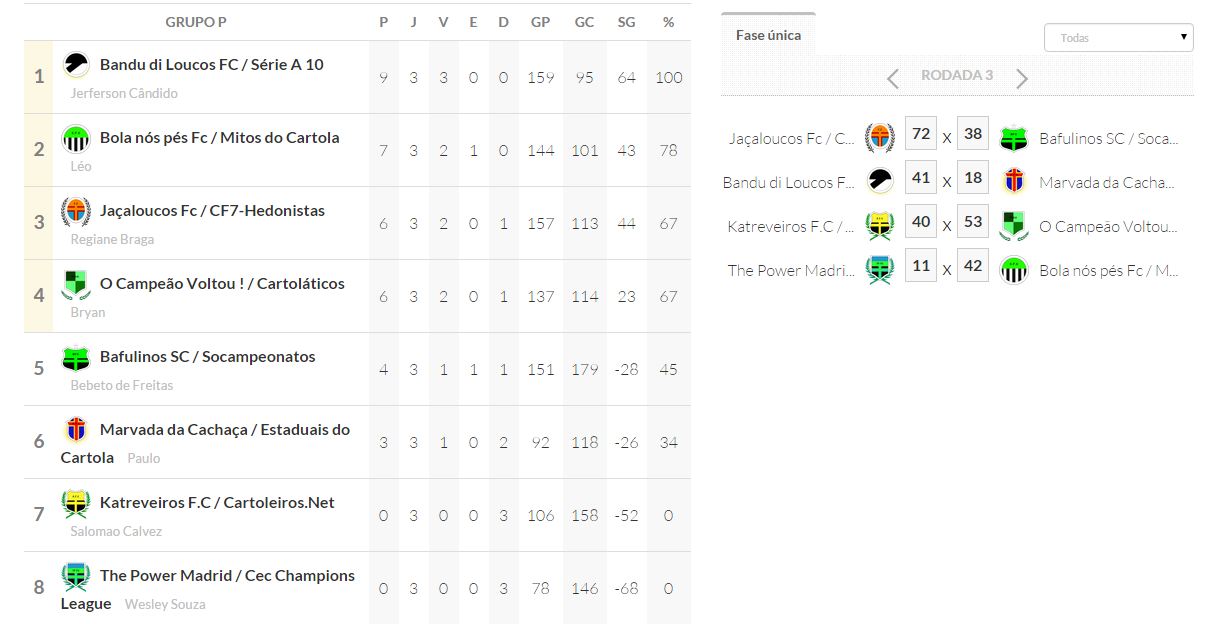Click The Power Madrid crest in standings
The height and width of the screenshot is (624, 1206).
tap(75, 577)
